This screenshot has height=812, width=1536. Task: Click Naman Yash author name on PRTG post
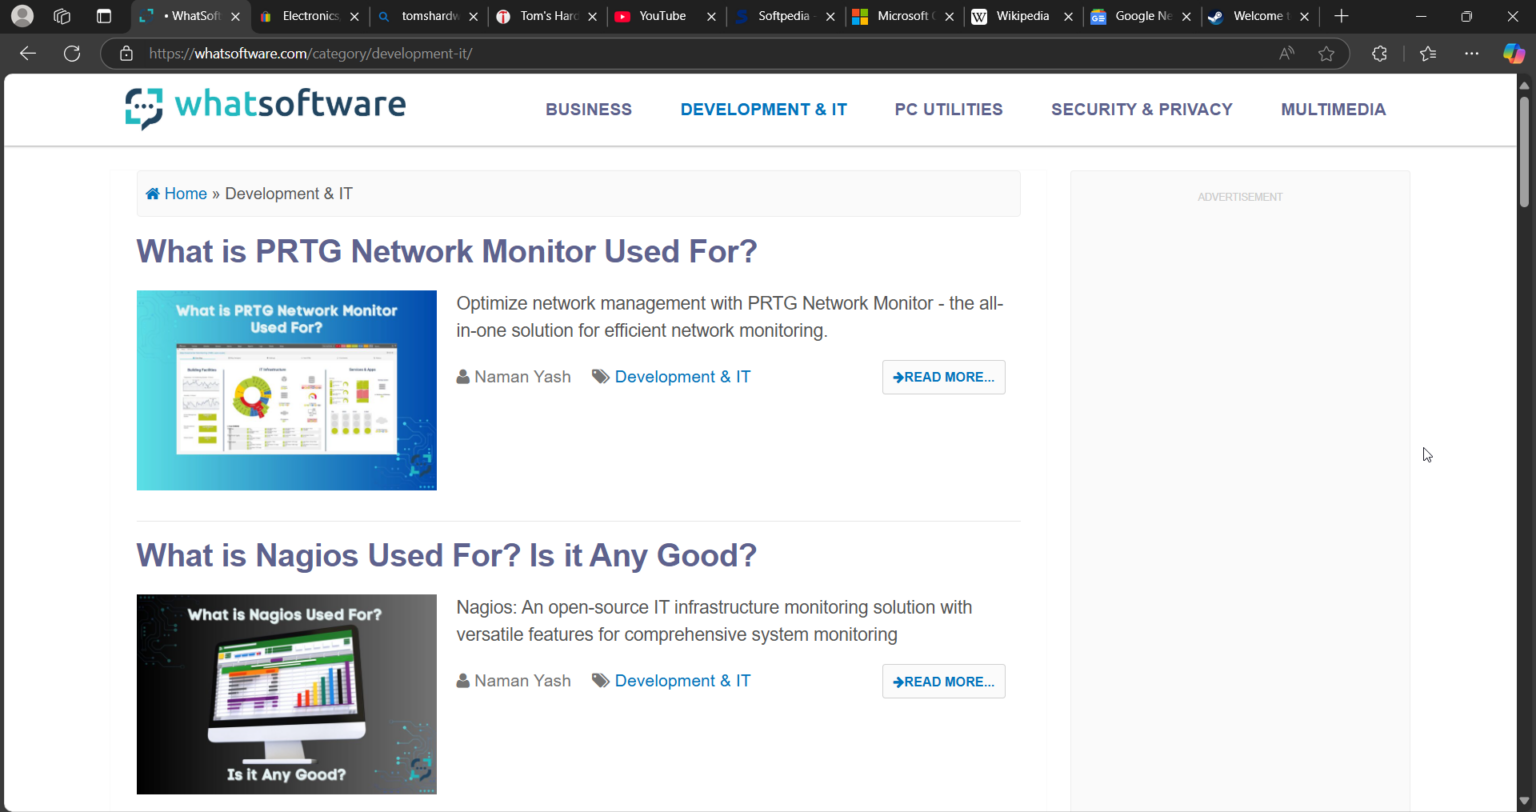click(522, 377)
